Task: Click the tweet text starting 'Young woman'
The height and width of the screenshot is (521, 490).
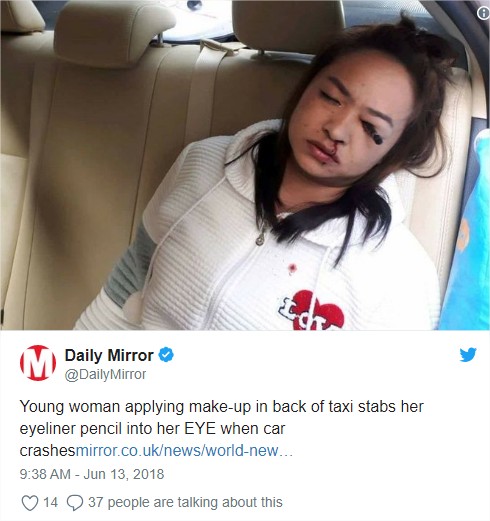Action: (x=221, y=429)
